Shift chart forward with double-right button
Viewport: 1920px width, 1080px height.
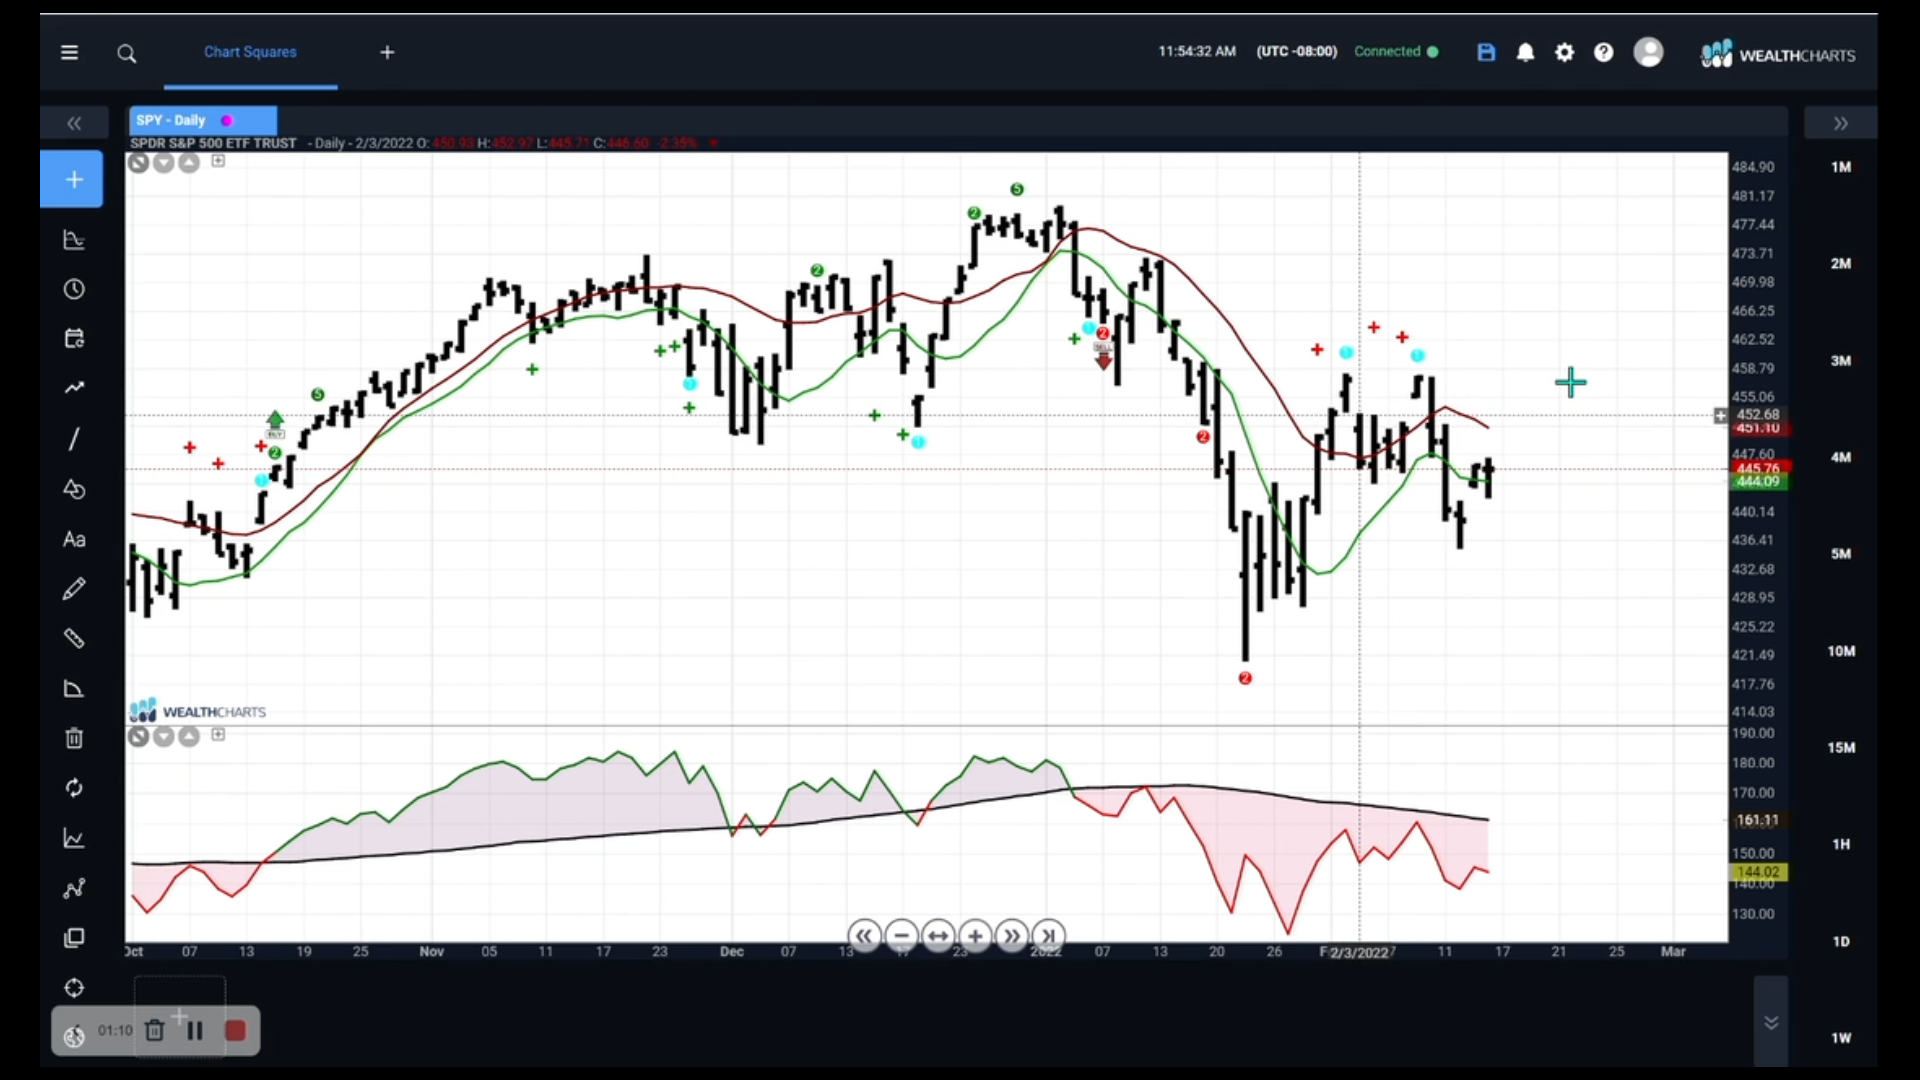(x=1012, y=937)
